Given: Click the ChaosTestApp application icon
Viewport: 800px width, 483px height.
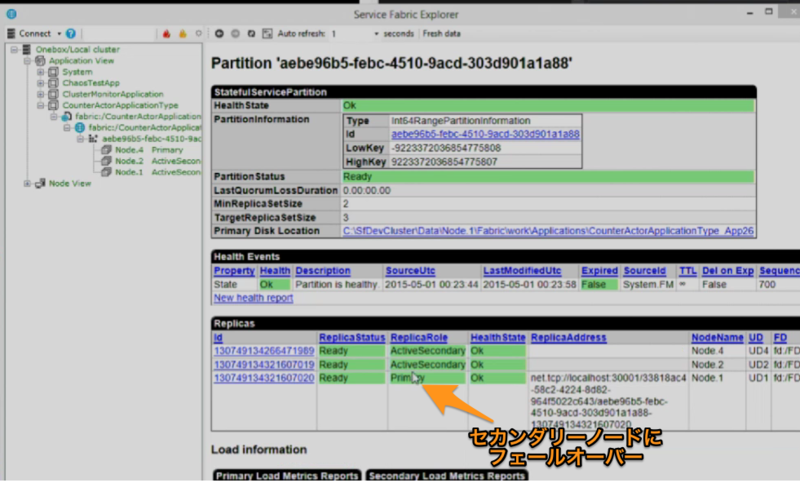Looking at the screenshot, I should (x=53, y=83).
